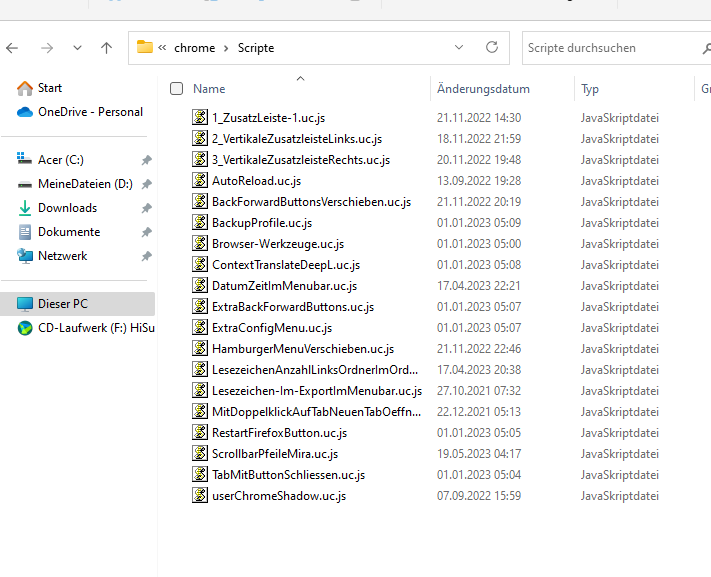Unpin Acer (C:) using its pin icon
Viewport: 711px width, 577px height.
coord(146,160)
